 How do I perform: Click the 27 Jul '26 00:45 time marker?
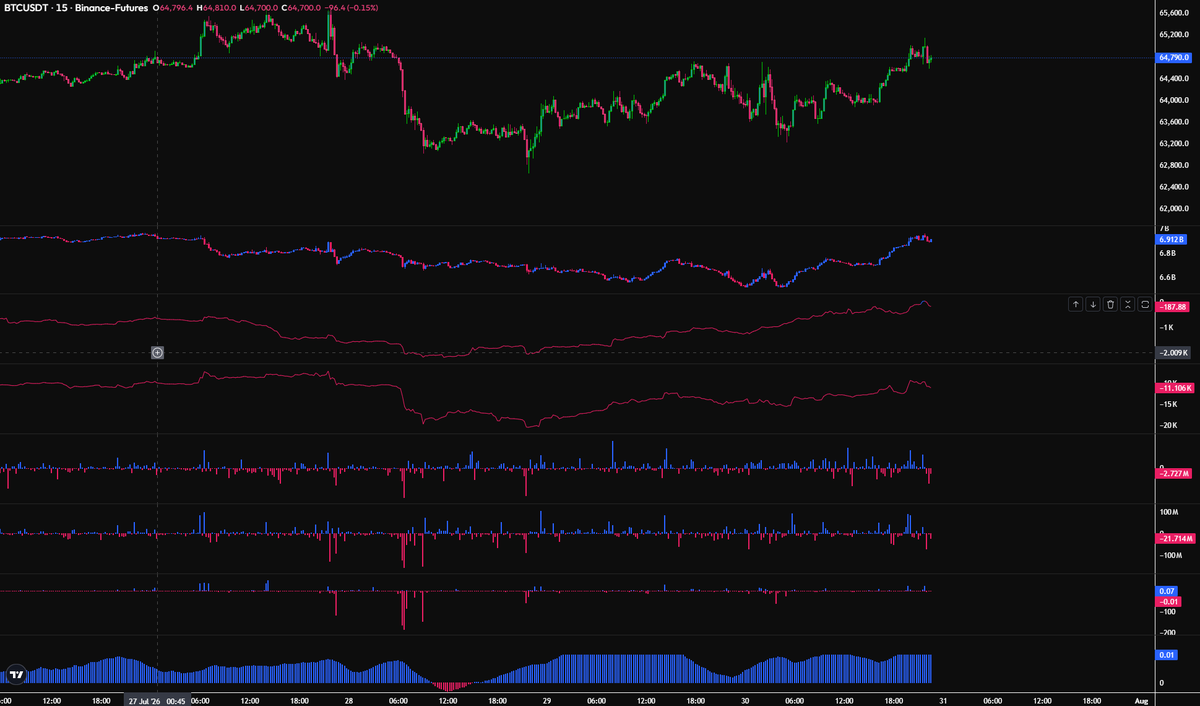tap(156, 700)
